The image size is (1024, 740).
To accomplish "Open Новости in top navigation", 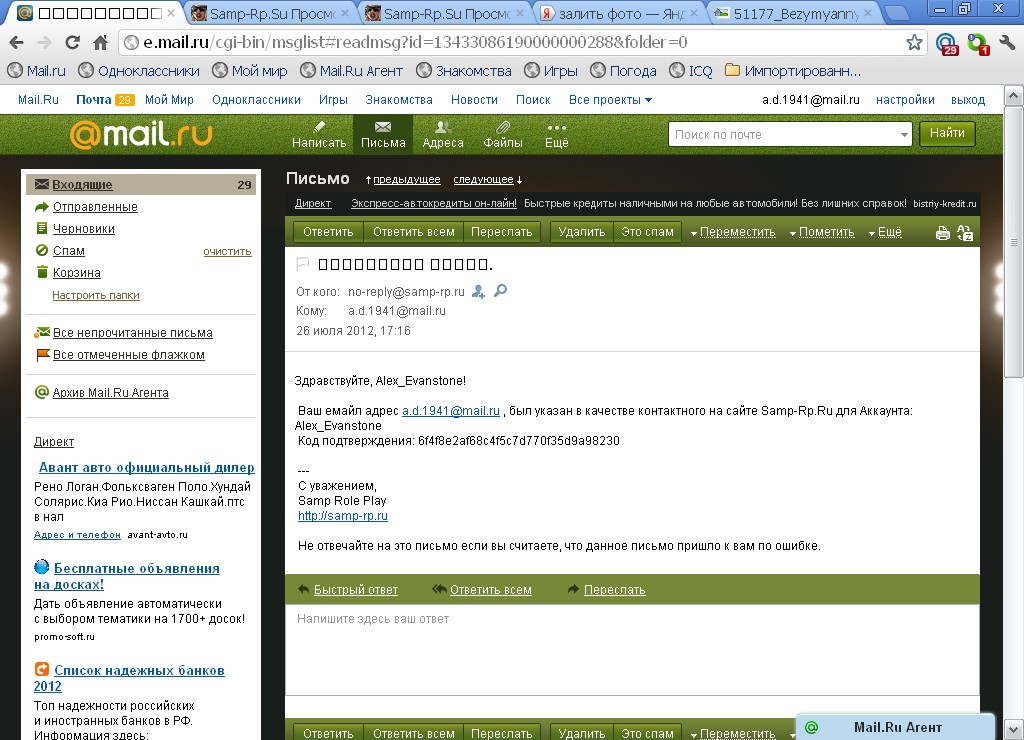I will 474,100.
